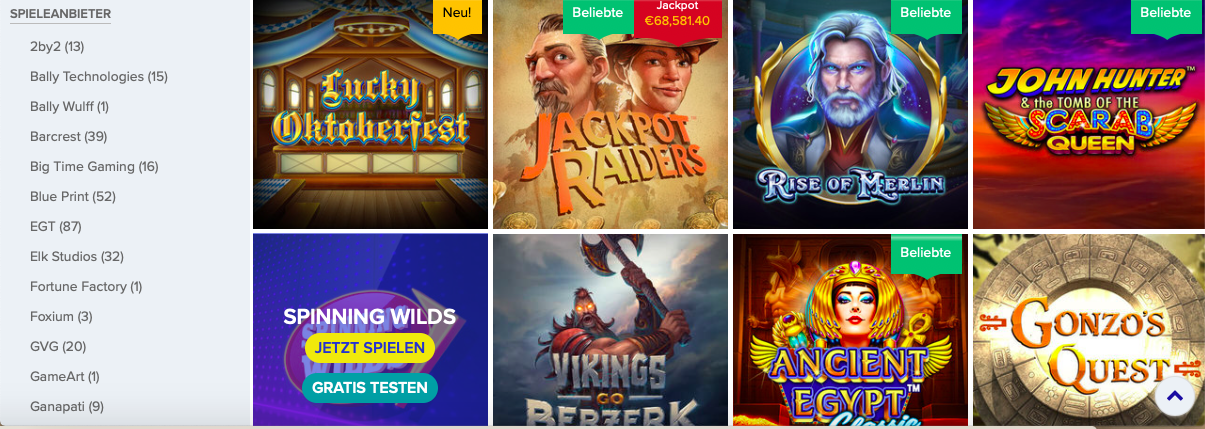Select Elk Studios provider filter

[x=77, y=256]
